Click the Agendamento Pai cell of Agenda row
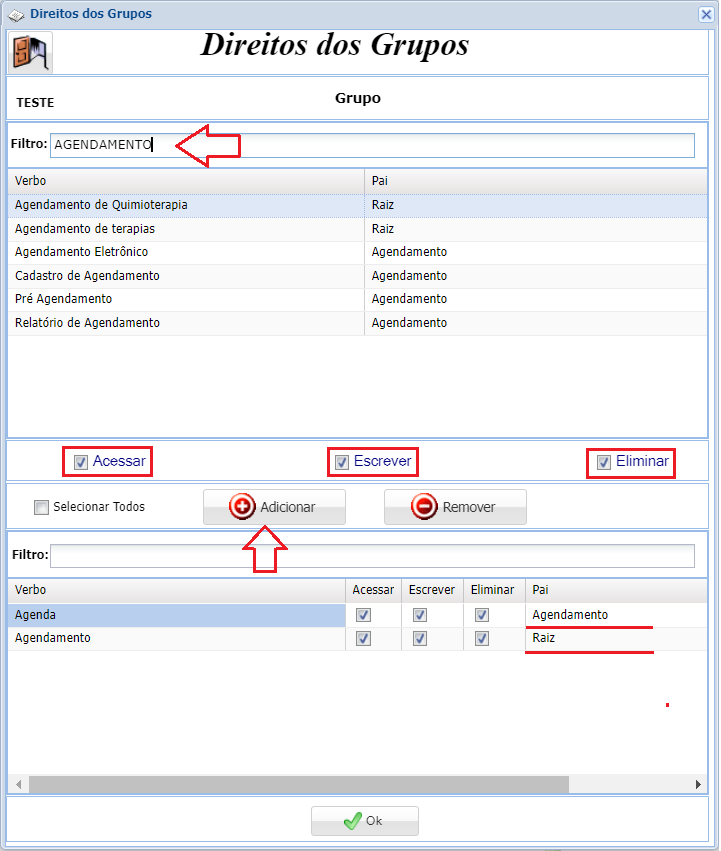Viewport: 721px width, 851px height. (616, 615)
